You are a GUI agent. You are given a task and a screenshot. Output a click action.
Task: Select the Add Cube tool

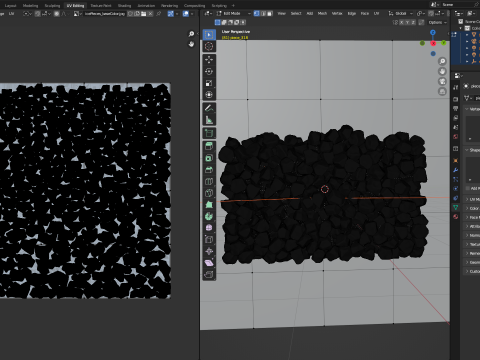[x=209, y=133]
